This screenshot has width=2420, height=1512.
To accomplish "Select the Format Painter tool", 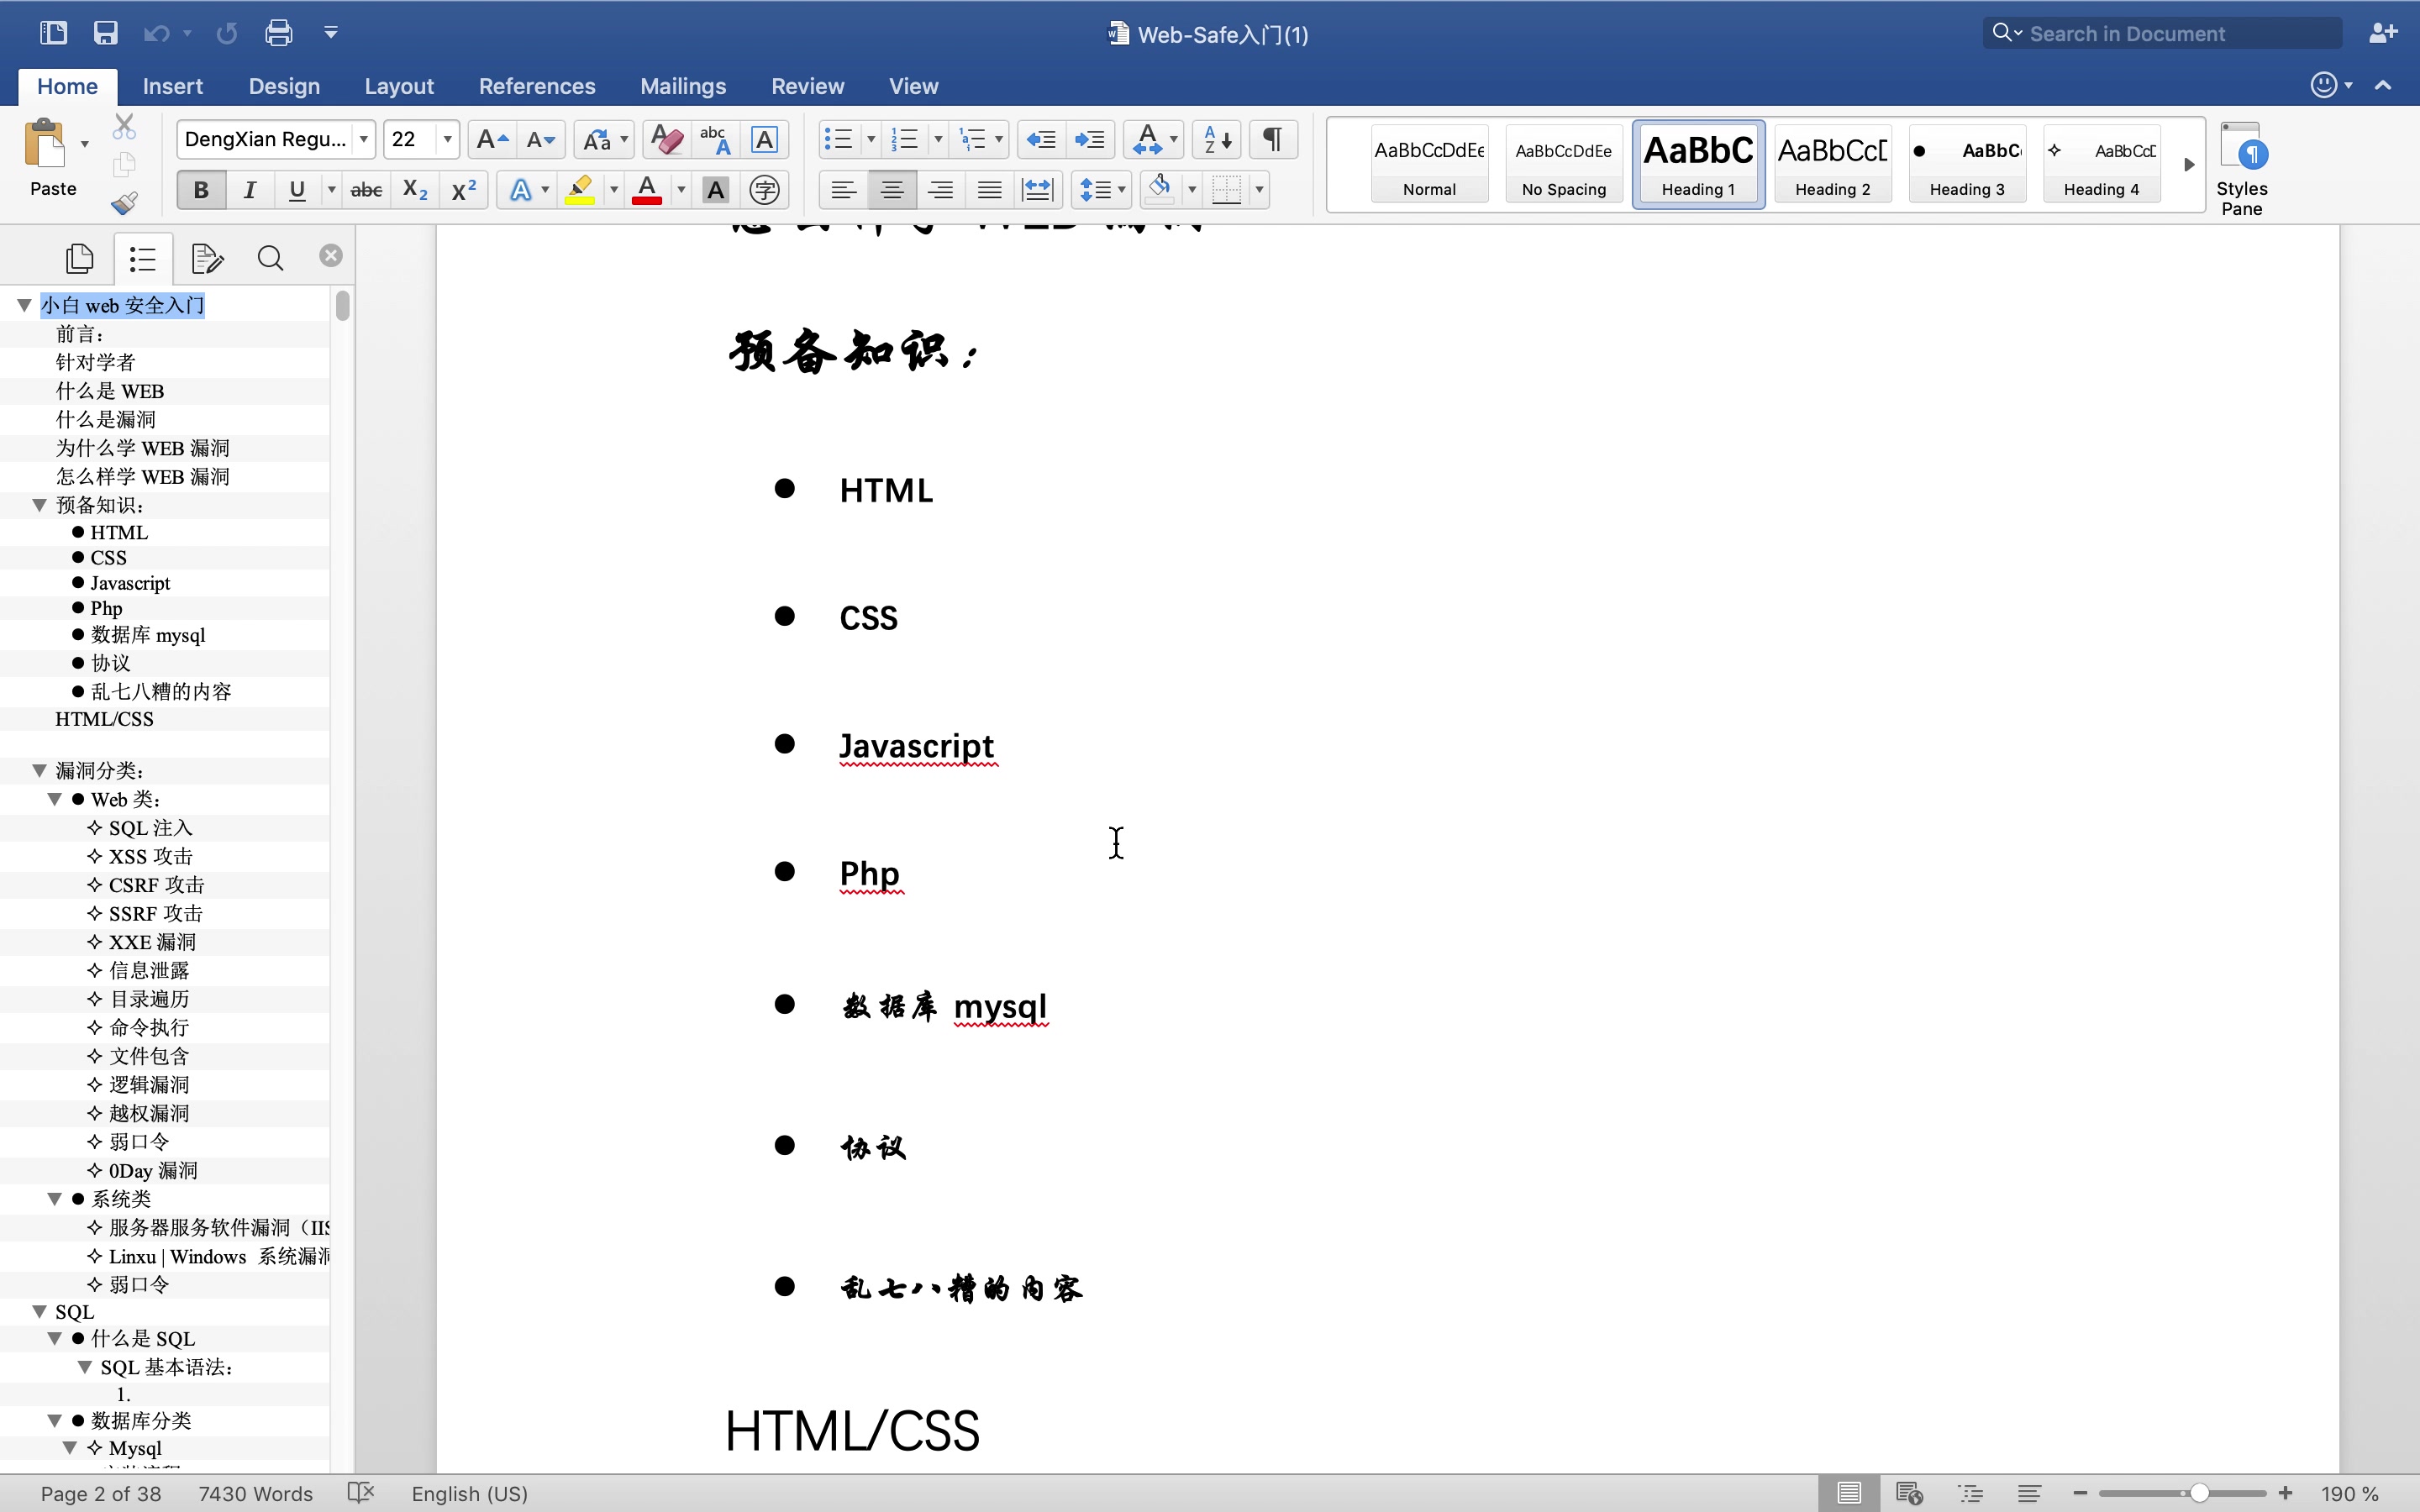I will [124, 203].
